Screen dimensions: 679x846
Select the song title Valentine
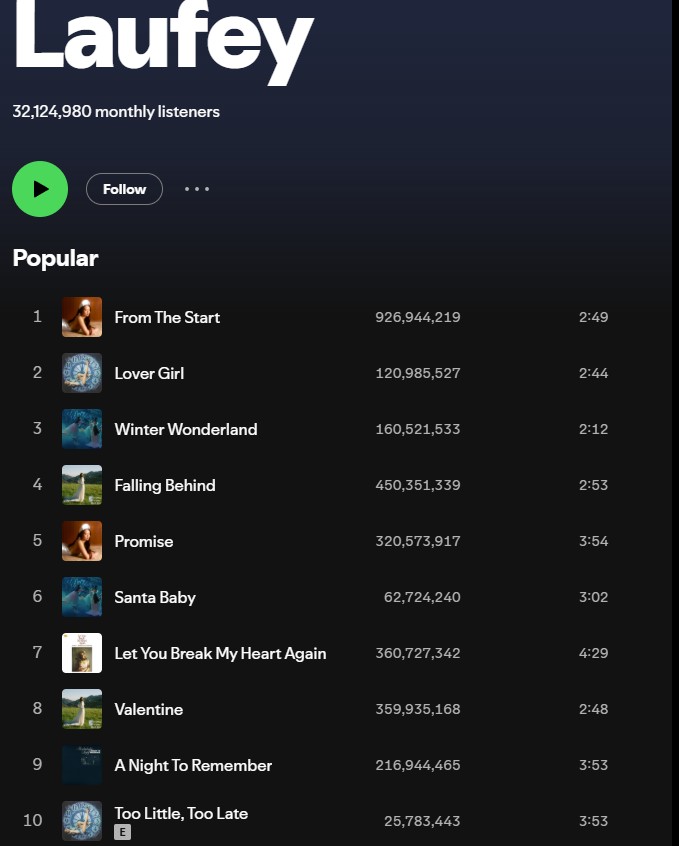149,709
